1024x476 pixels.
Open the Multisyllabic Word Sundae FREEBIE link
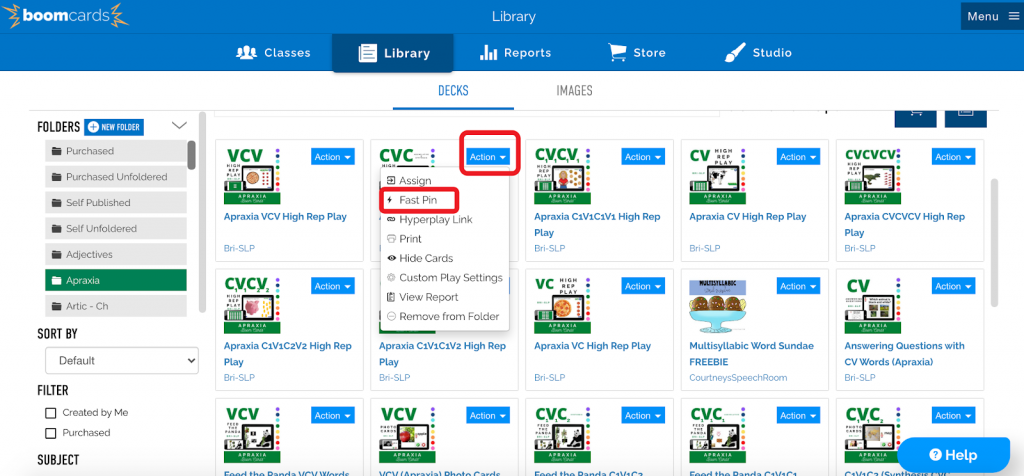[752, 354]
